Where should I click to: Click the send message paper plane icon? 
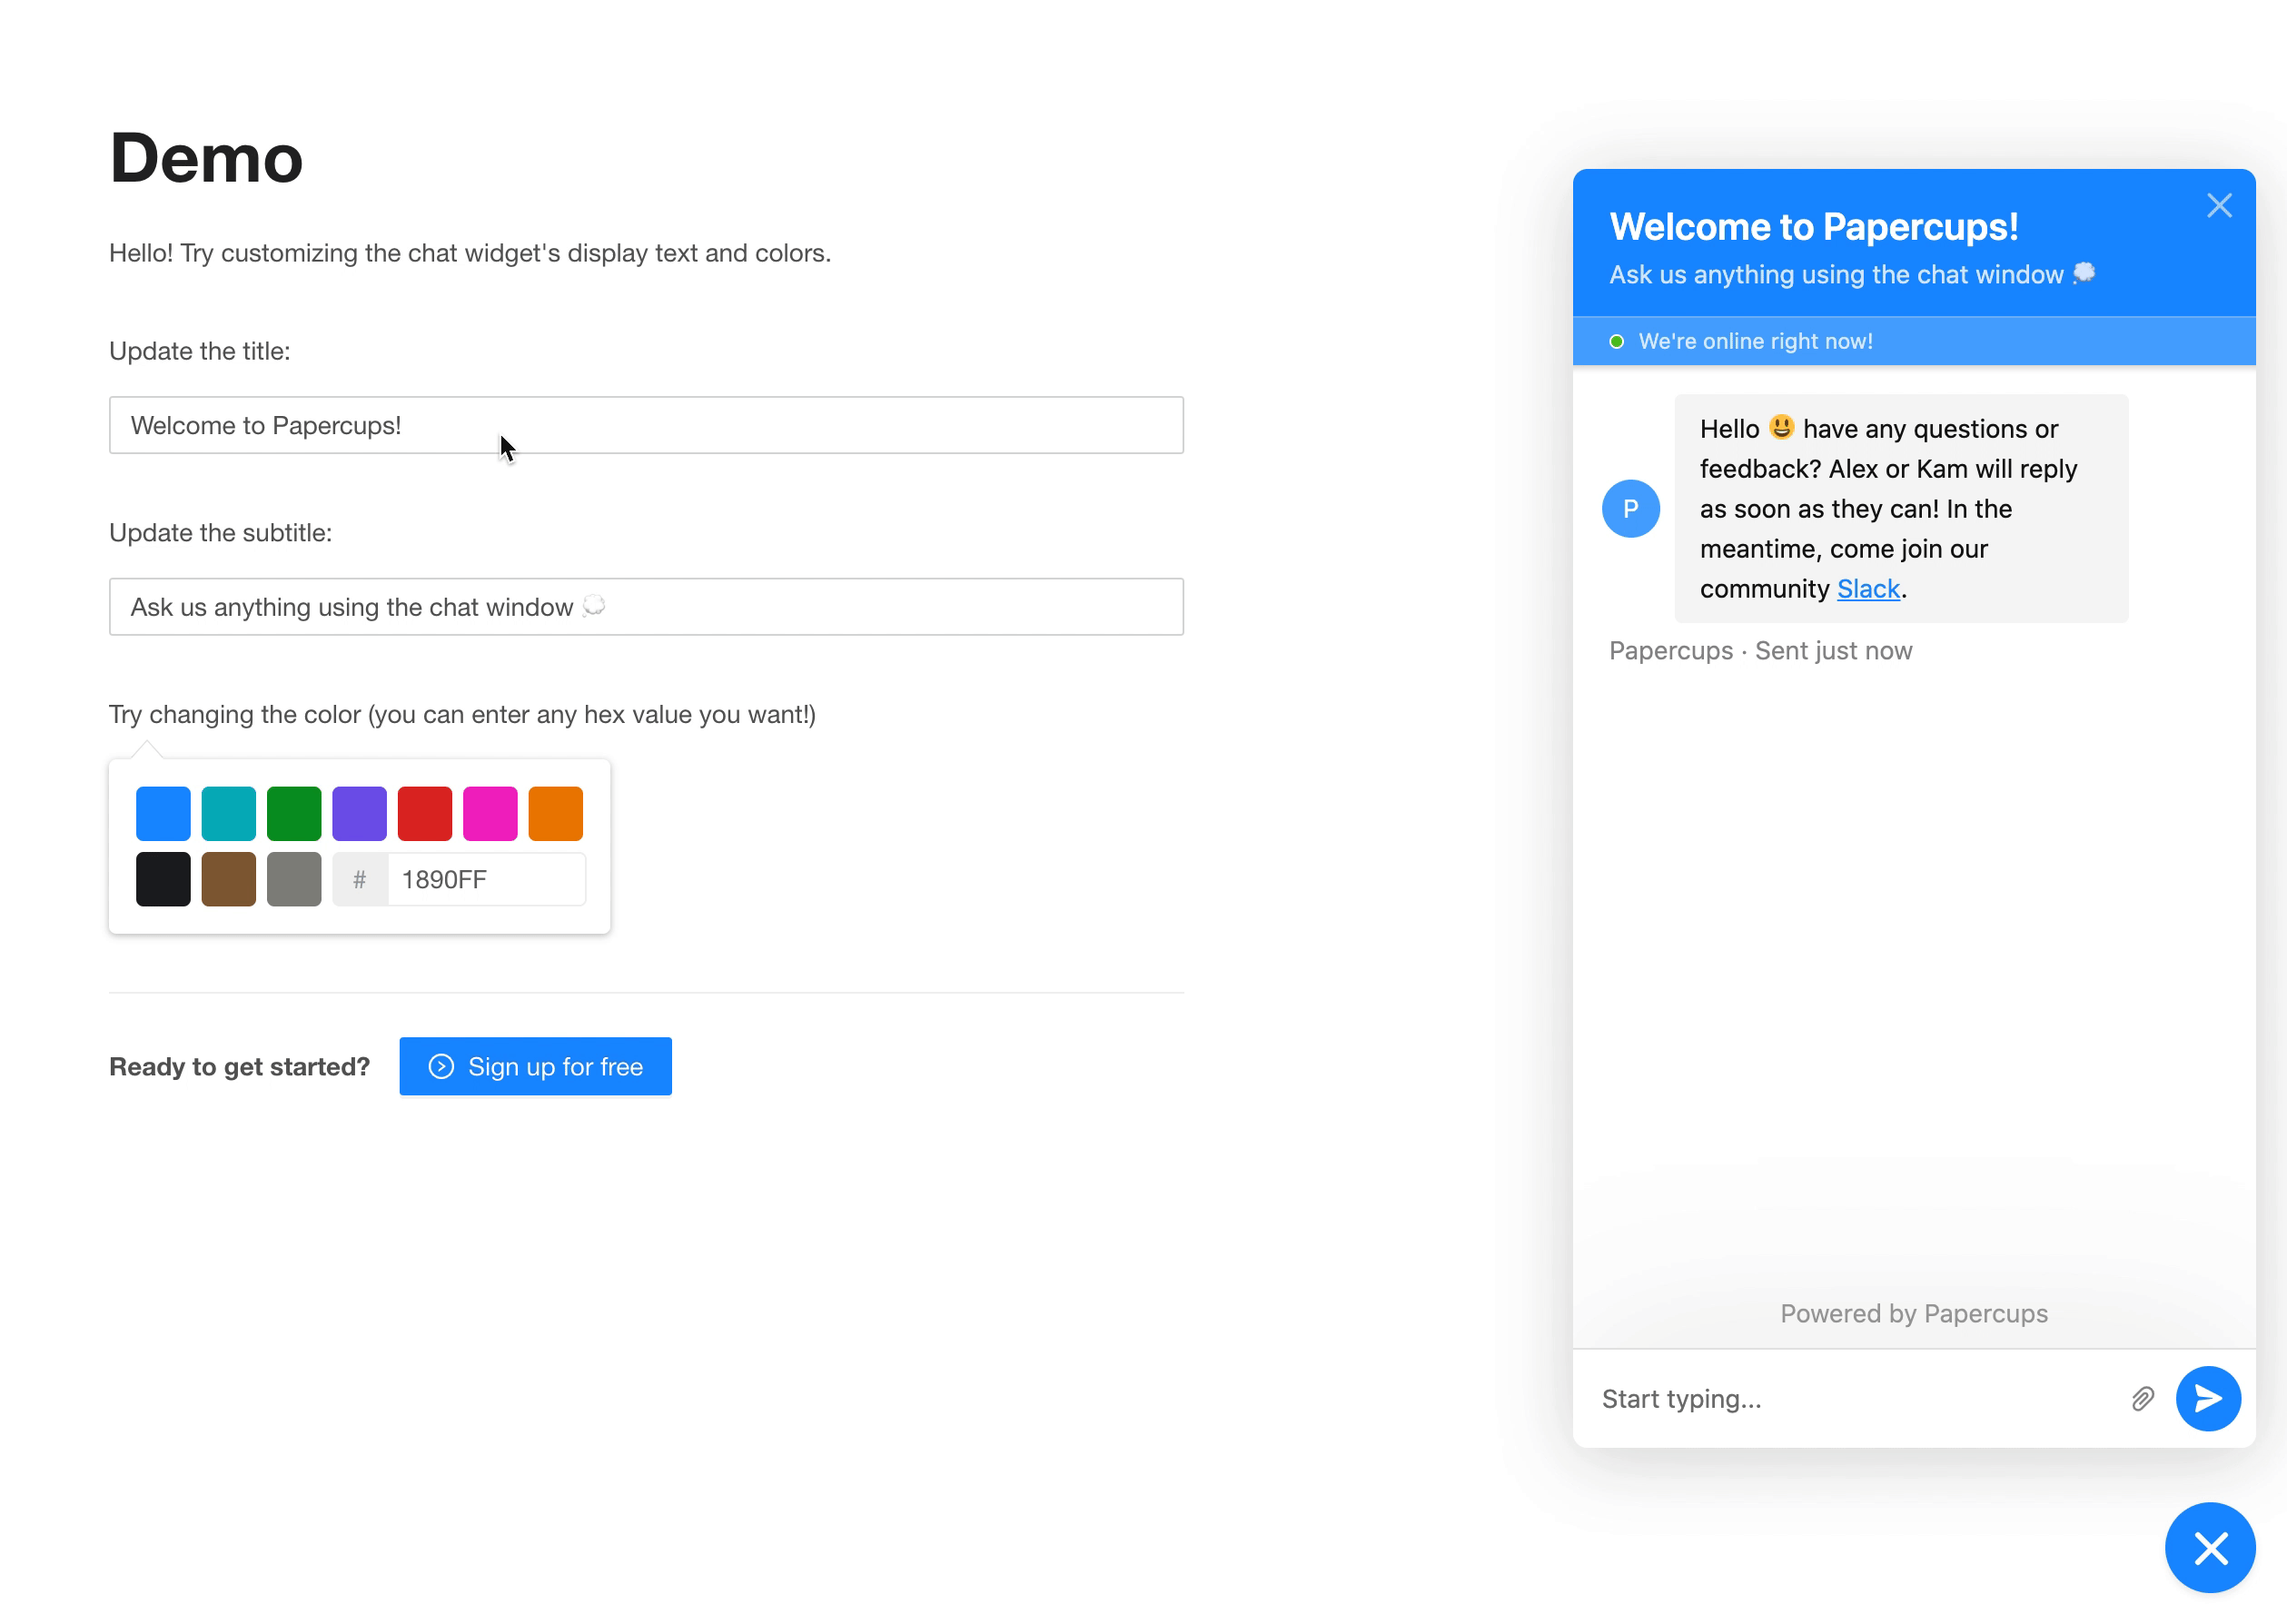coord(2210,1398)
